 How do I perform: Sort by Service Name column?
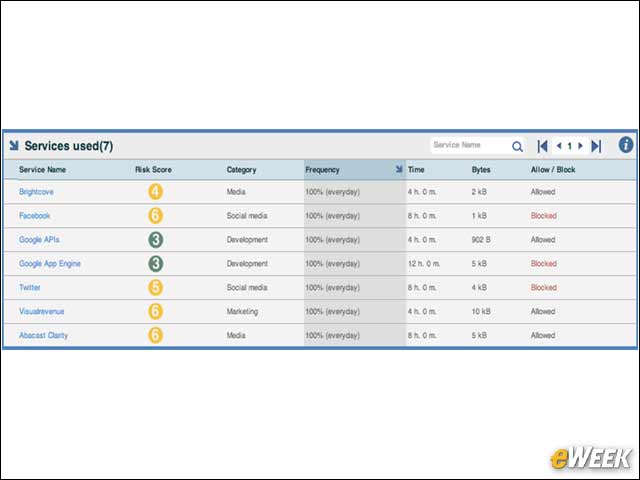coord(42,170)
